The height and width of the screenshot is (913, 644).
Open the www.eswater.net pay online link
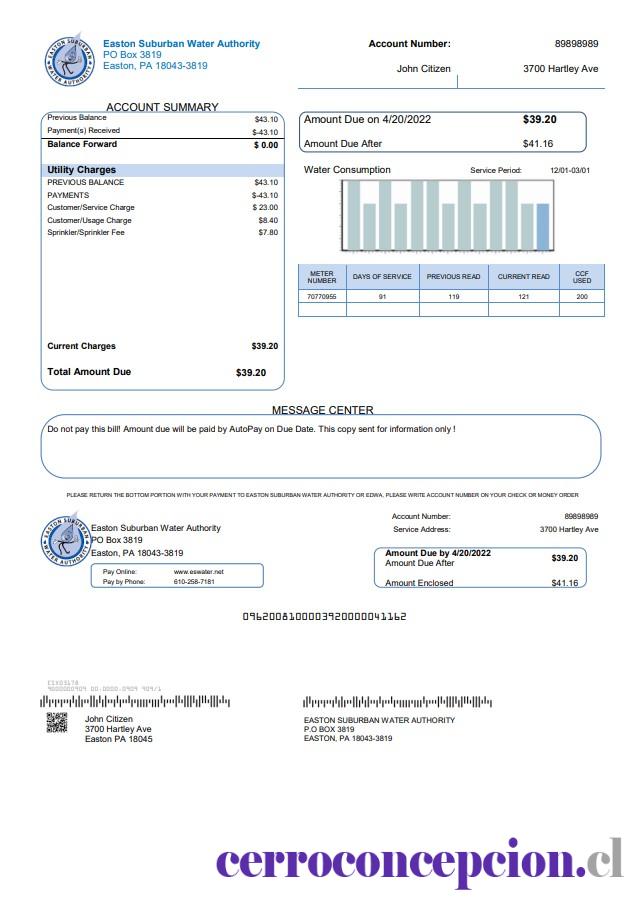[199, 572]
